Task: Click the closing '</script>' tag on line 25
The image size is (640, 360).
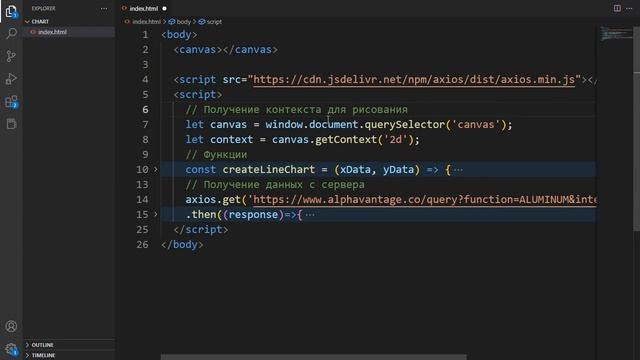Action: click(200, 229)
